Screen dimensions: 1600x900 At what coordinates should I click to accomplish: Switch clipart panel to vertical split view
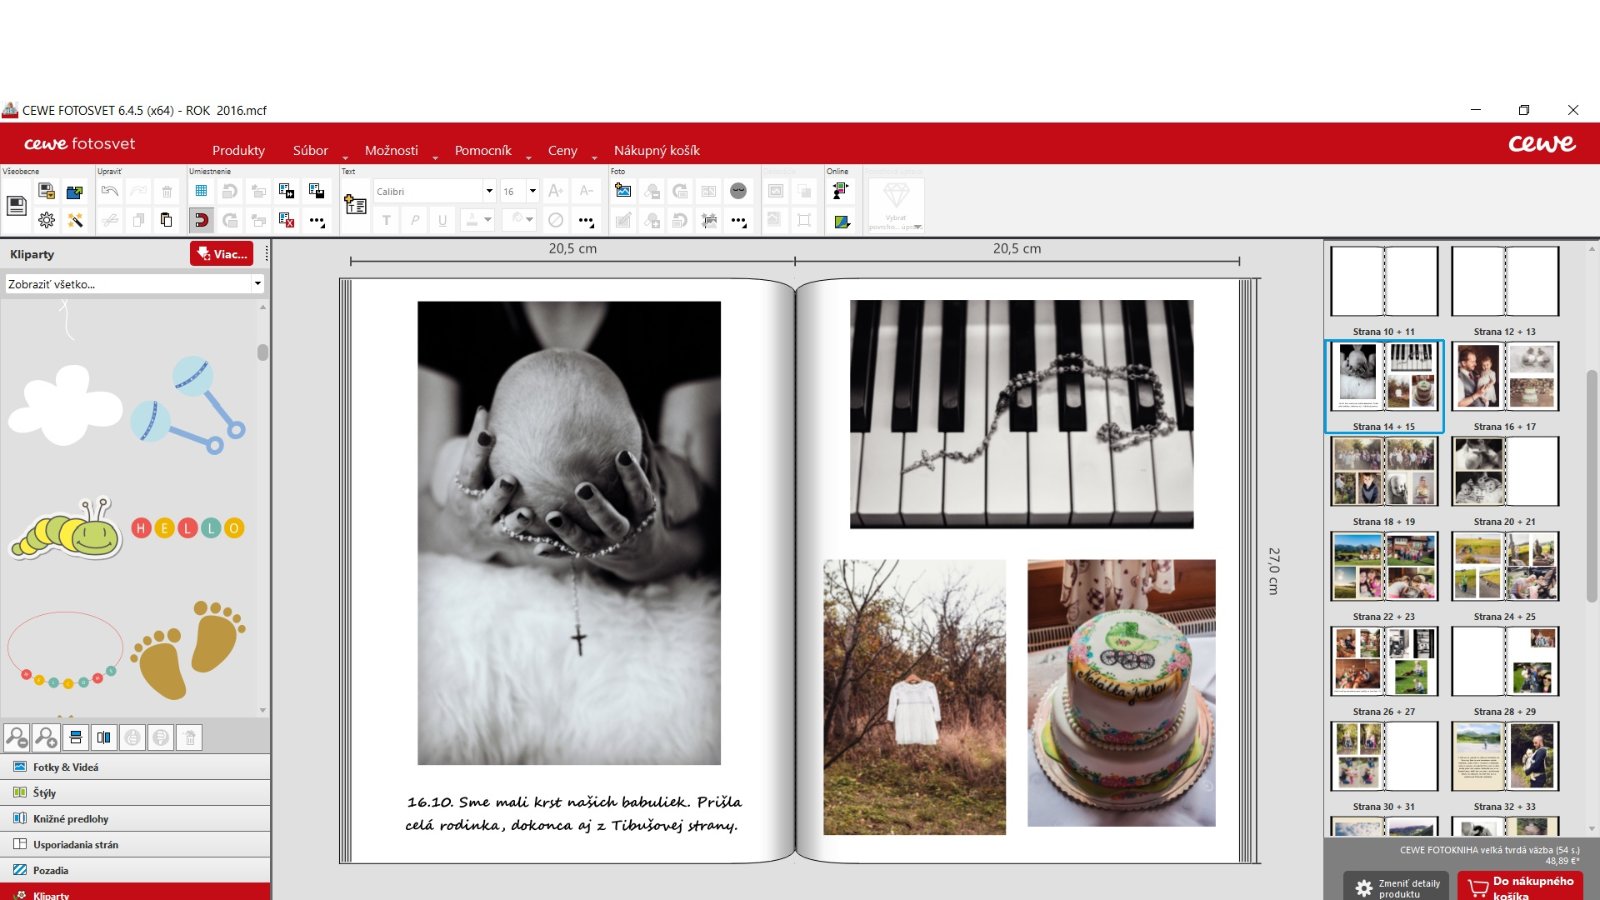(x=103, y=738)
